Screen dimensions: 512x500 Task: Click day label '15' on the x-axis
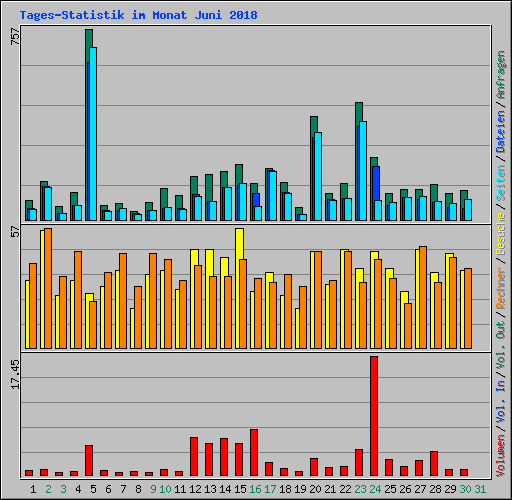point(240,489)
